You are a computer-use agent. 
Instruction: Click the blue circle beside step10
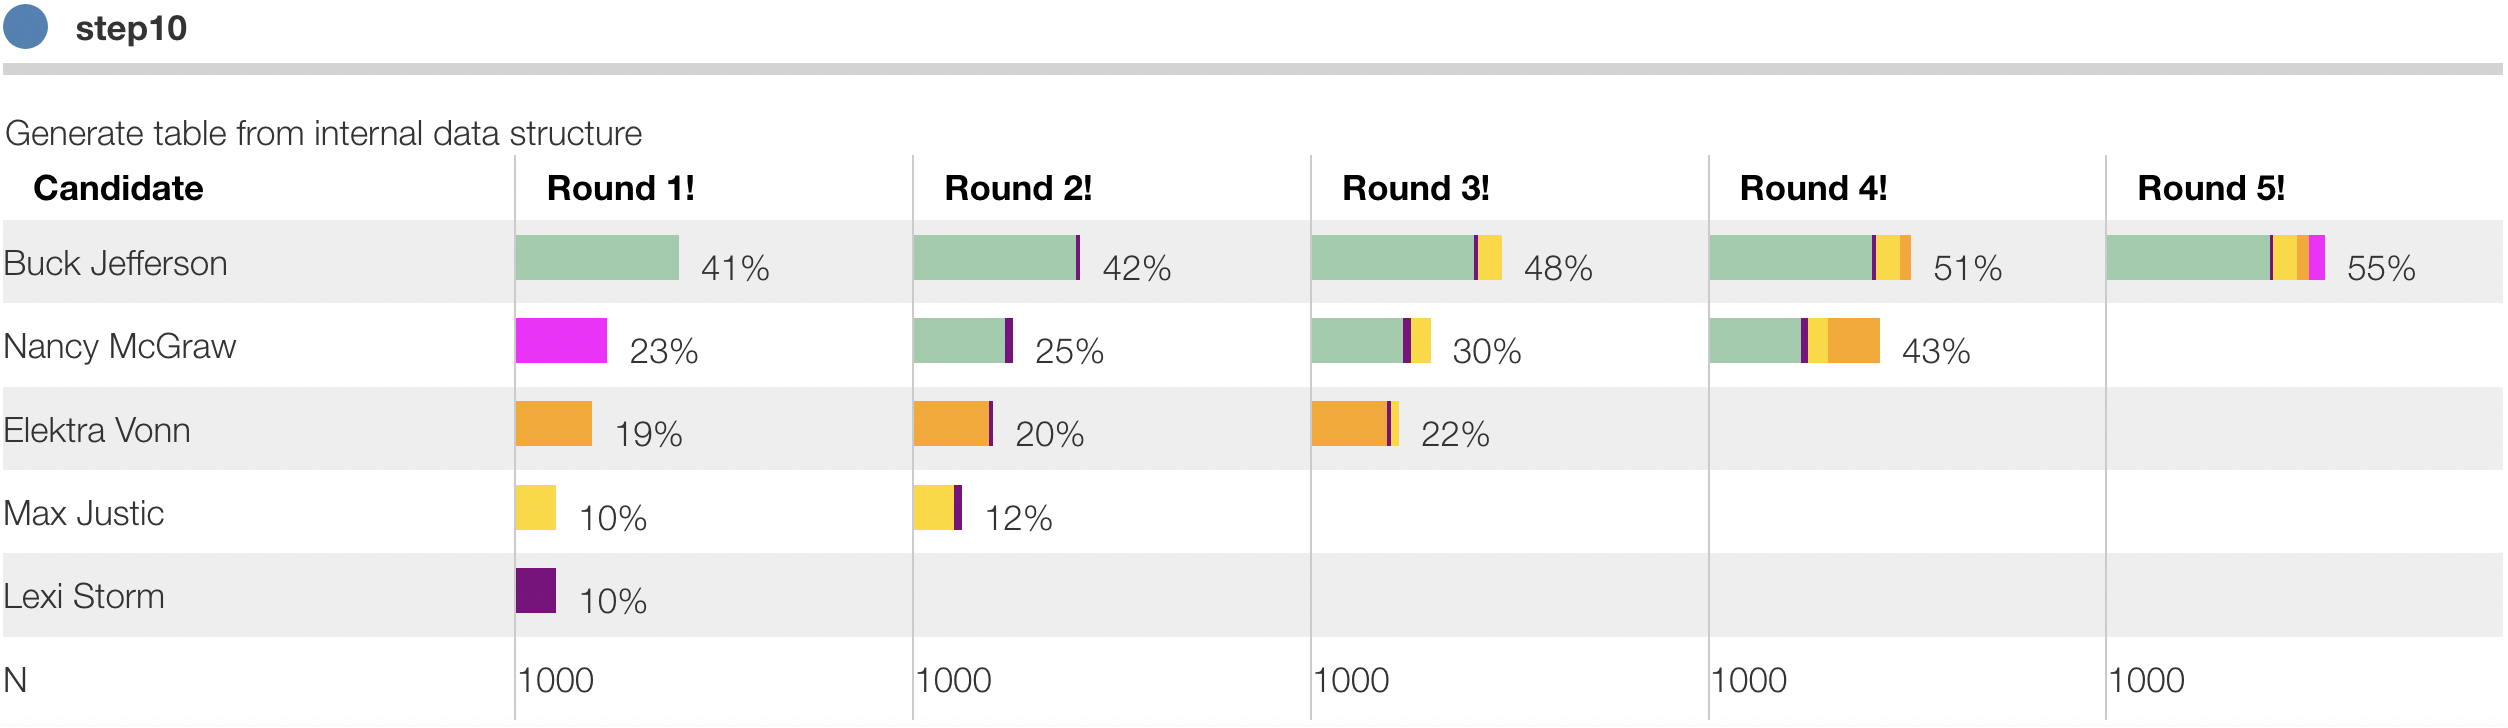click(x=26, y=27)
